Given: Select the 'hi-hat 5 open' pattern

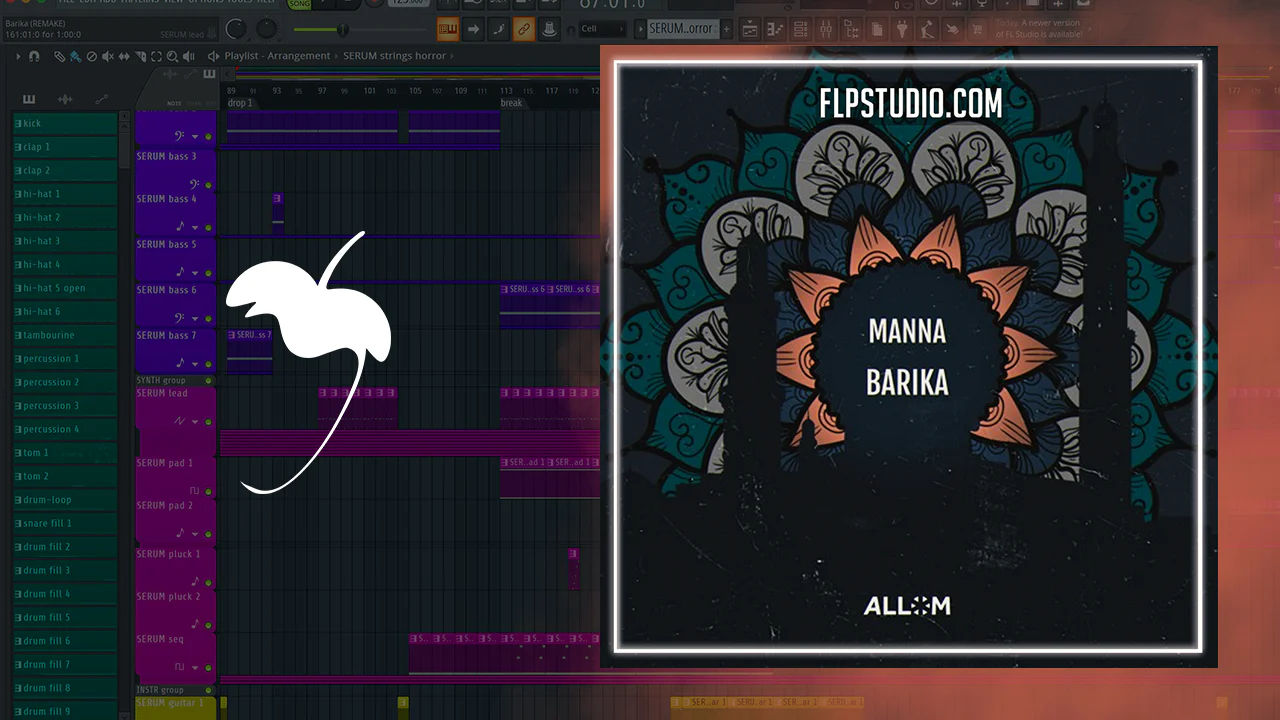Looking at the screenshot, I should coord(65,288).
